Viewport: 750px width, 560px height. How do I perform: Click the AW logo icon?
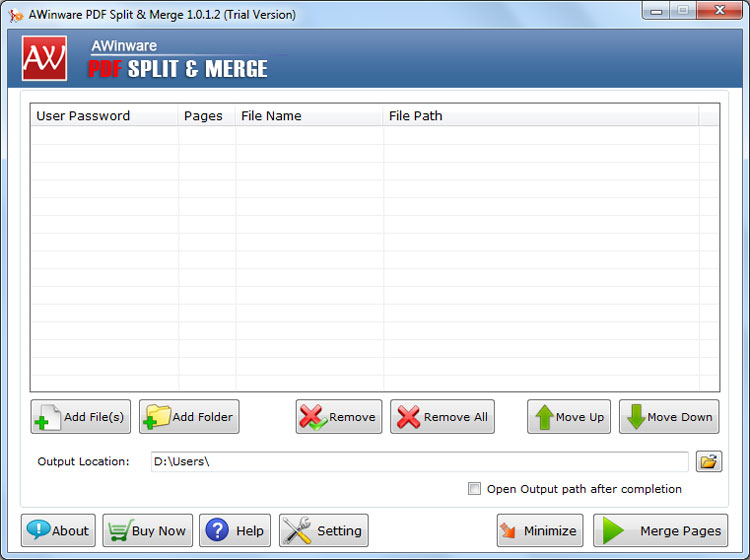click(x=44, y=58)
